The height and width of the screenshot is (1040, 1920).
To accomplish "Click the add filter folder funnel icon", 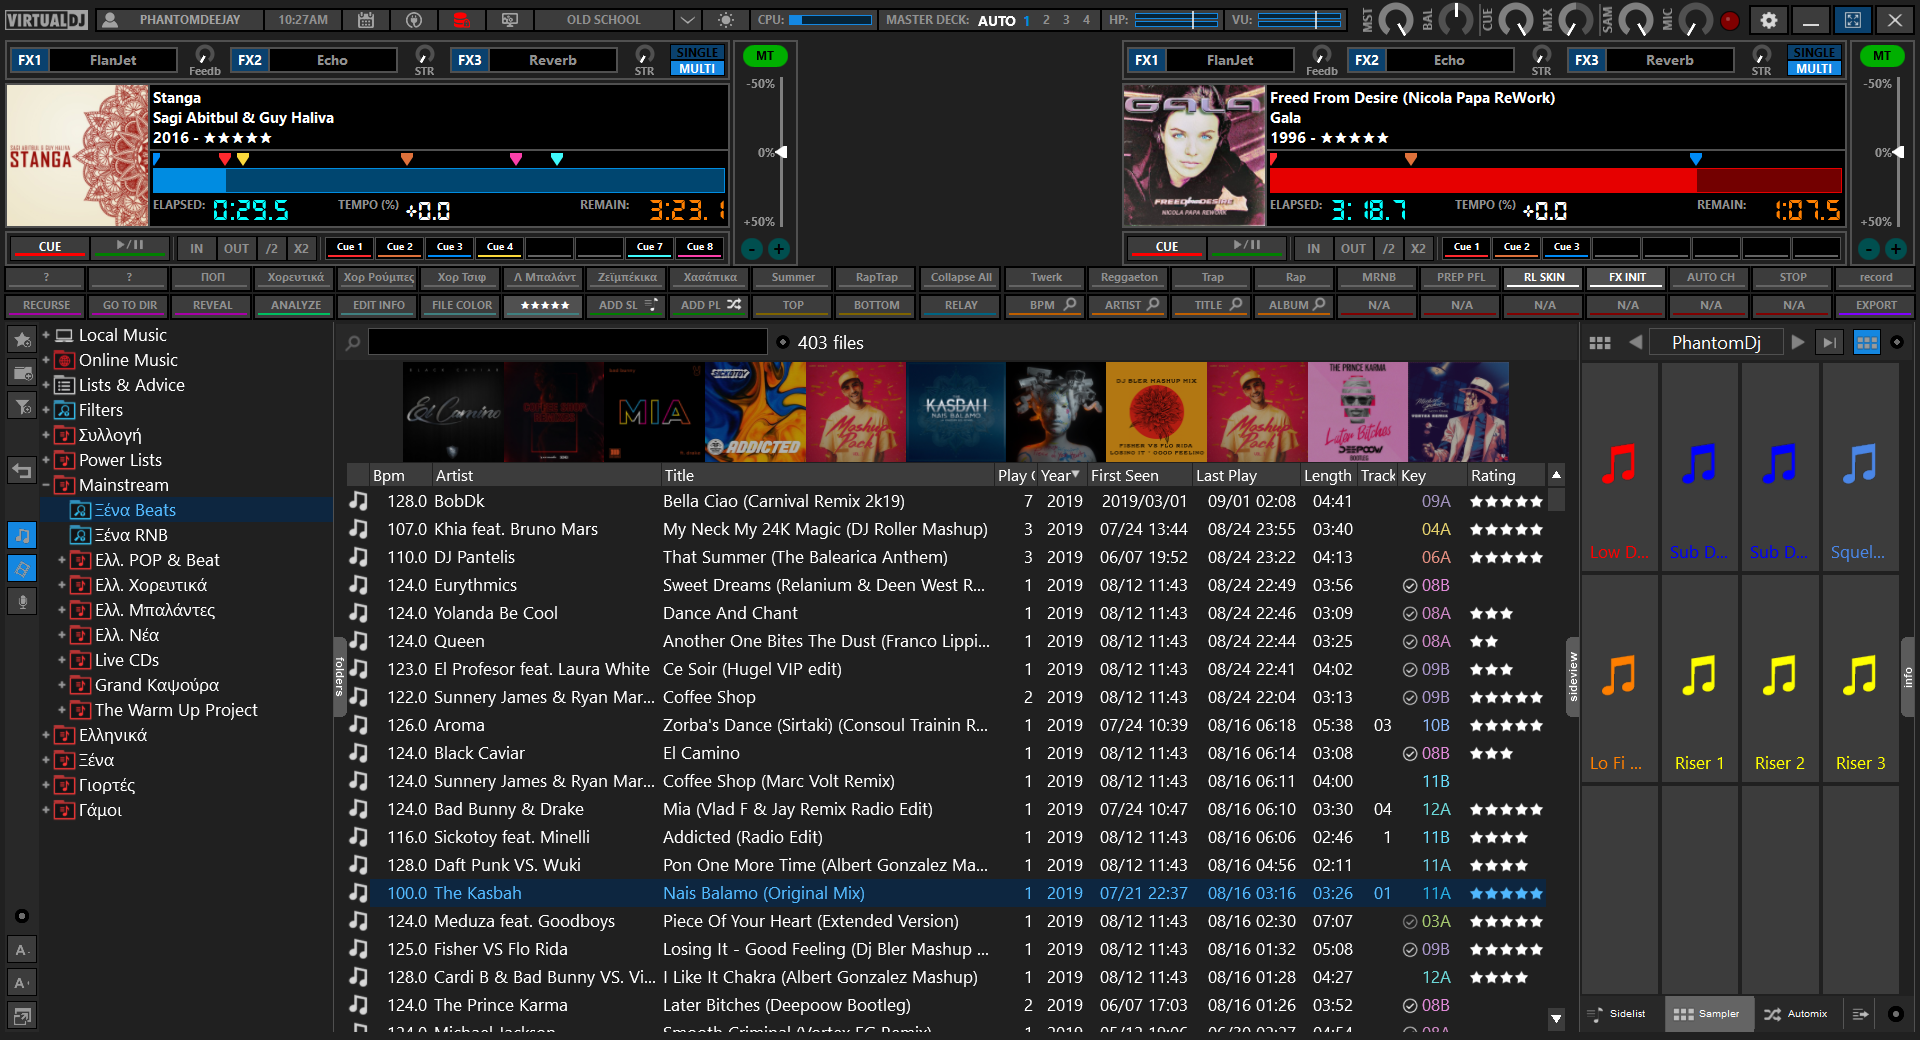I will tap(21, 406).
